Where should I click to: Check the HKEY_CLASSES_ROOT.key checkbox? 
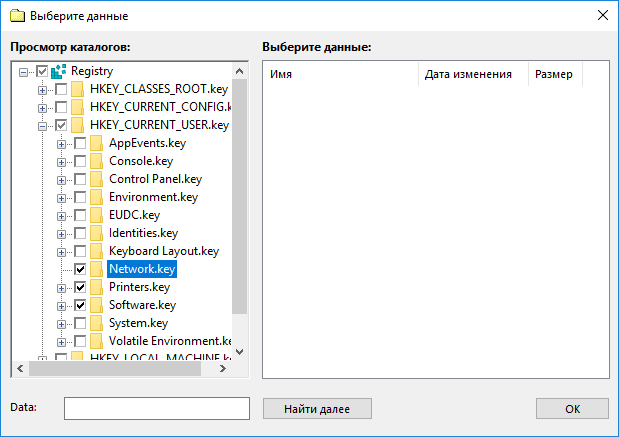61,90
